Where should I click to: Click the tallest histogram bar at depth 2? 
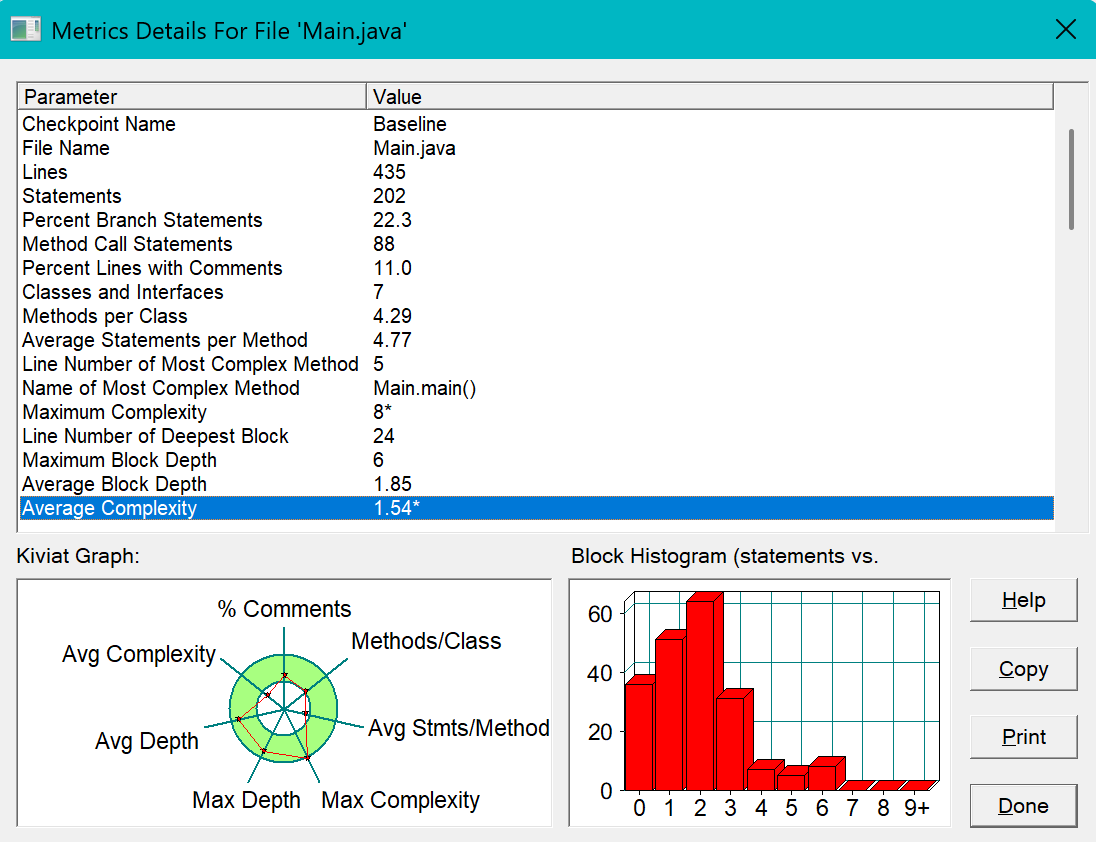(x=700, y=695)
